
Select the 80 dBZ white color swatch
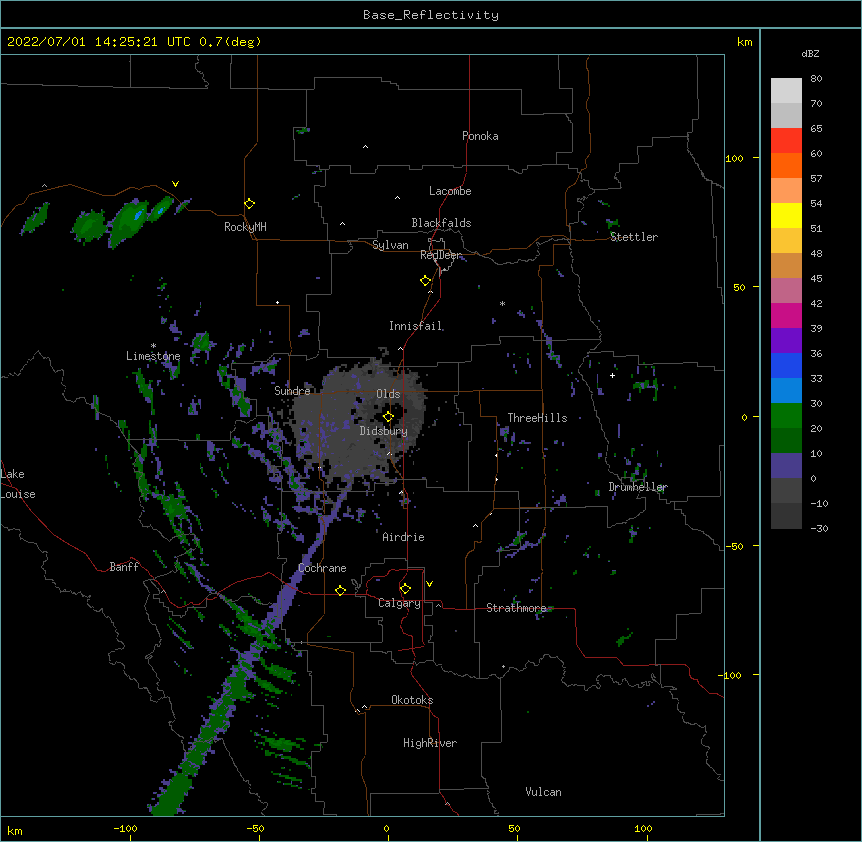click(x=786, y=91)
